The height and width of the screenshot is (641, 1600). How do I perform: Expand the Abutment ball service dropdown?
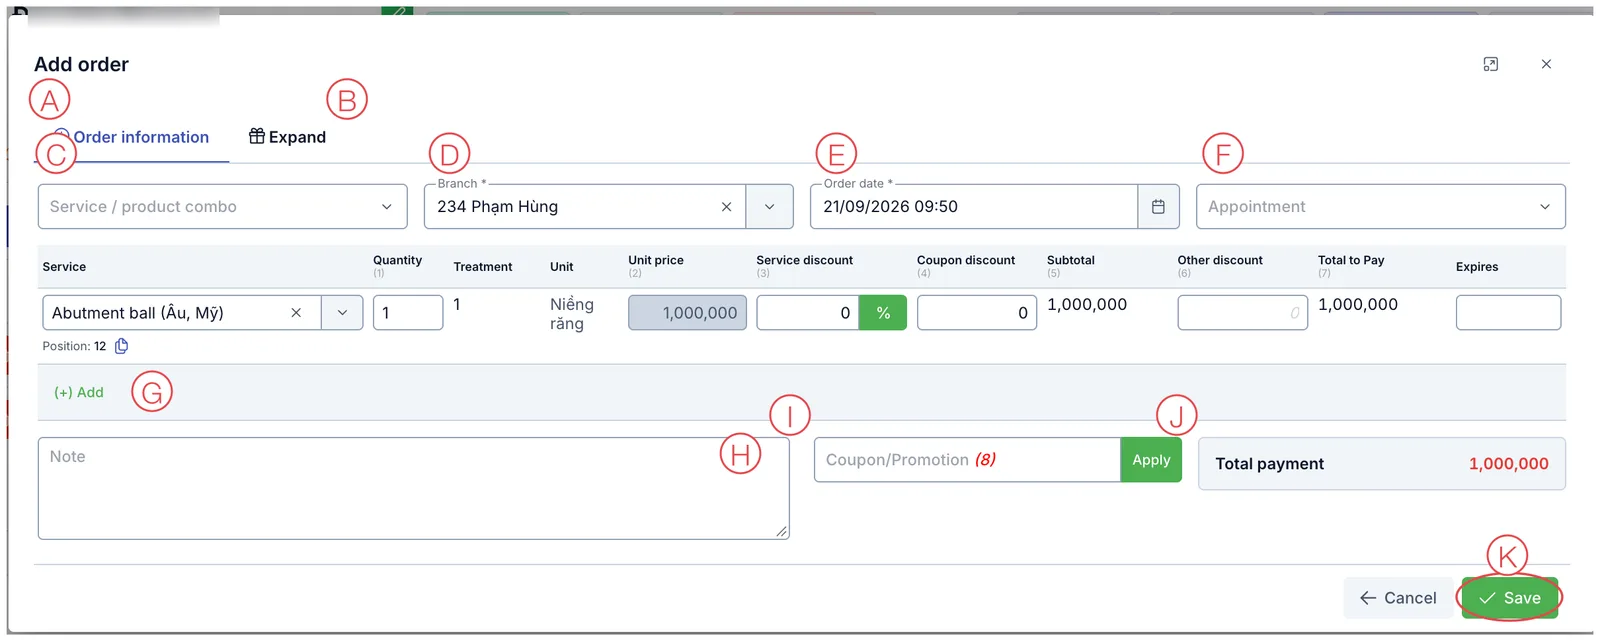pos(342,313)
